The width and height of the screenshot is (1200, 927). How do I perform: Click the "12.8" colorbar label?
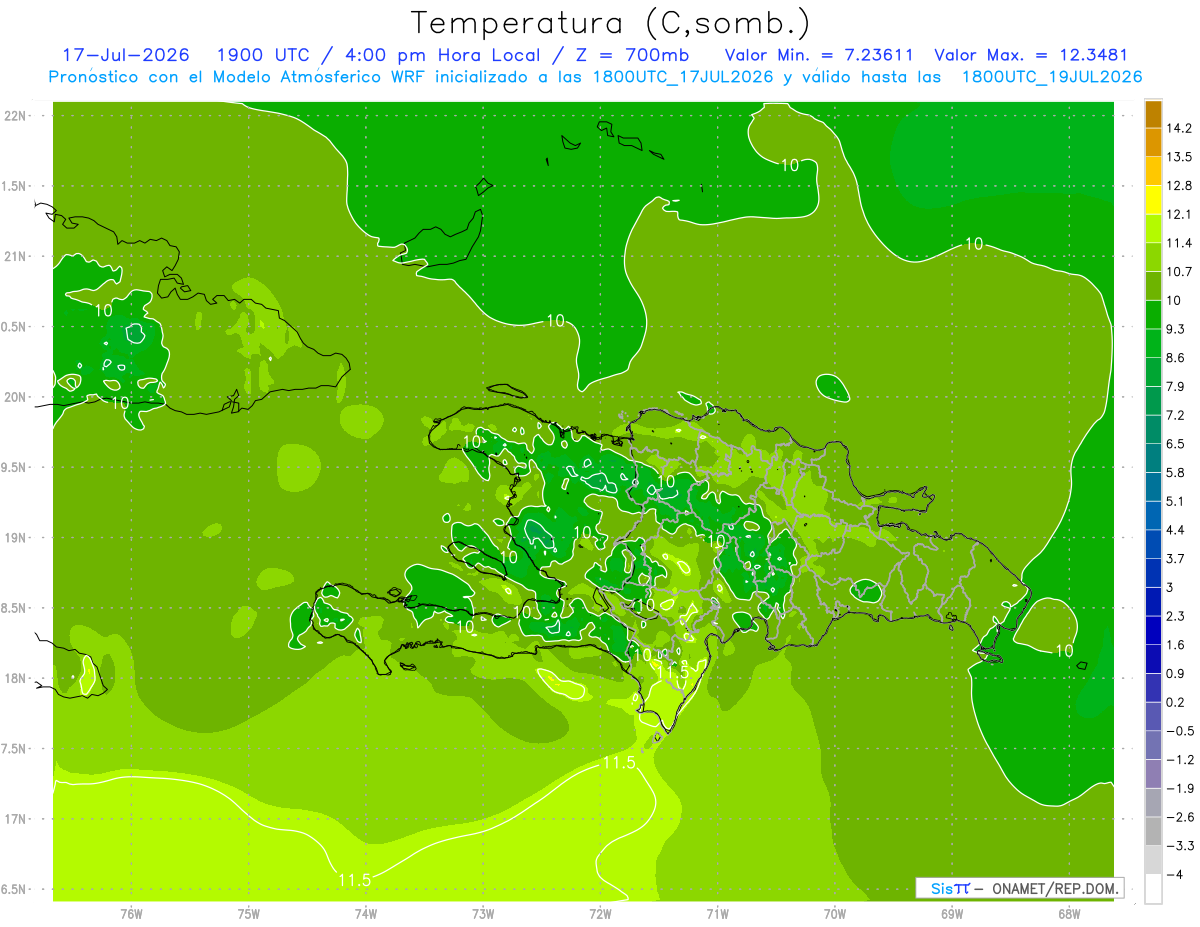[1180, 186]
